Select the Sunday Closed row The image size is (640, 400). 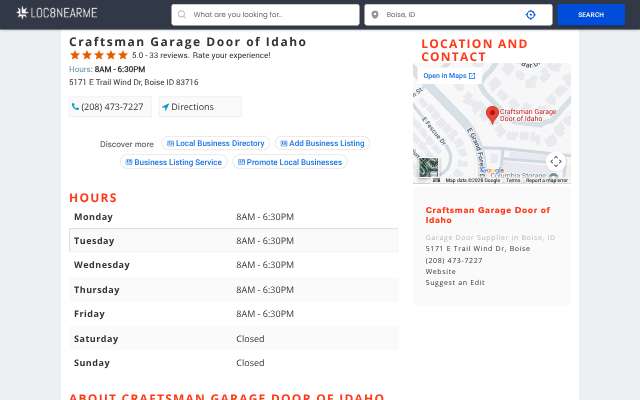click(233, 363)
